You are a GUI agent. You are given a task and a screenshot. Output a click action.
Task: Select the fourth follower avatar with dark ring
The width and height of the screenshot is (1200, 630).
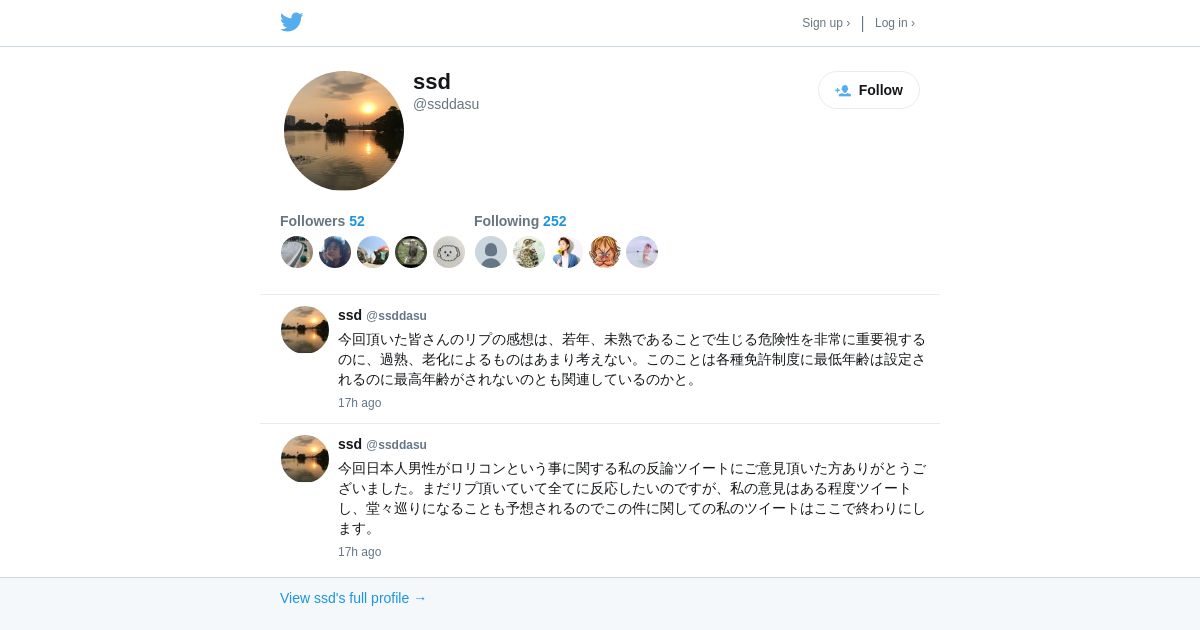coord(411,252)
